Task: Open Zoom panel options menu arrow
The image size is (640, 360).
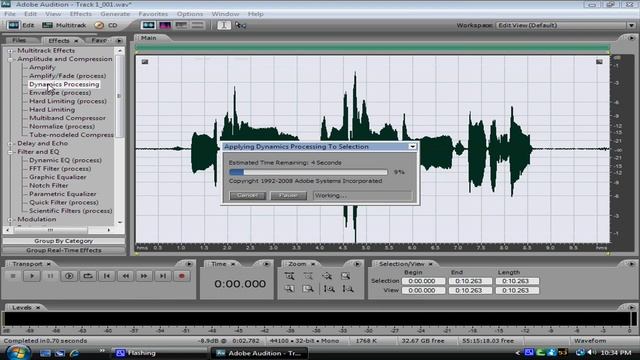Action: 357,264
